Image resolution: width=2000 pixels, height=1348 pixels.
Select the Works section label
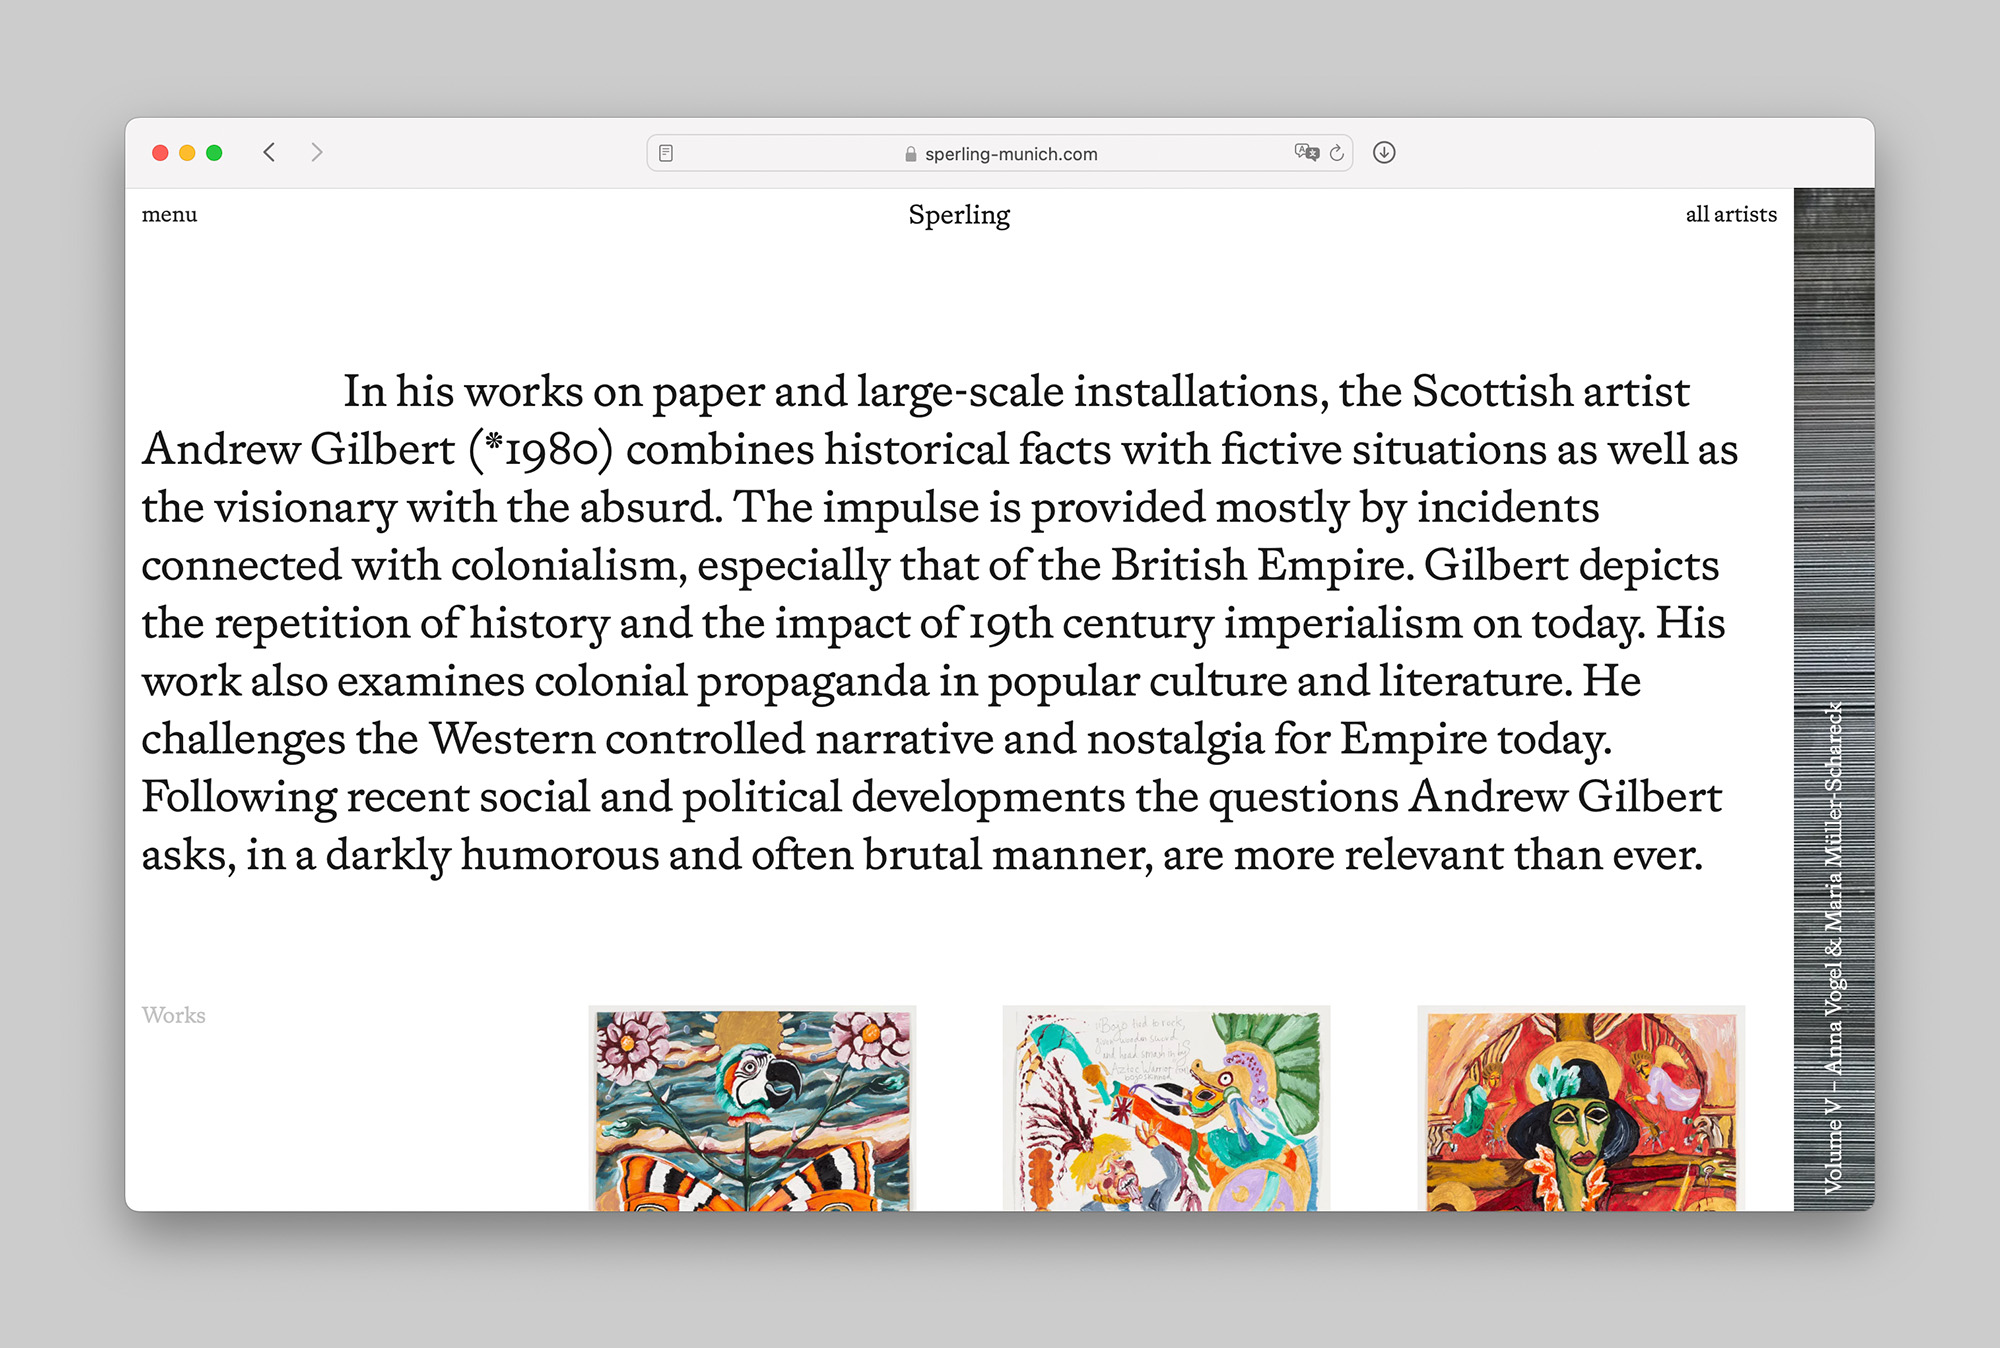coord(173,1015)
